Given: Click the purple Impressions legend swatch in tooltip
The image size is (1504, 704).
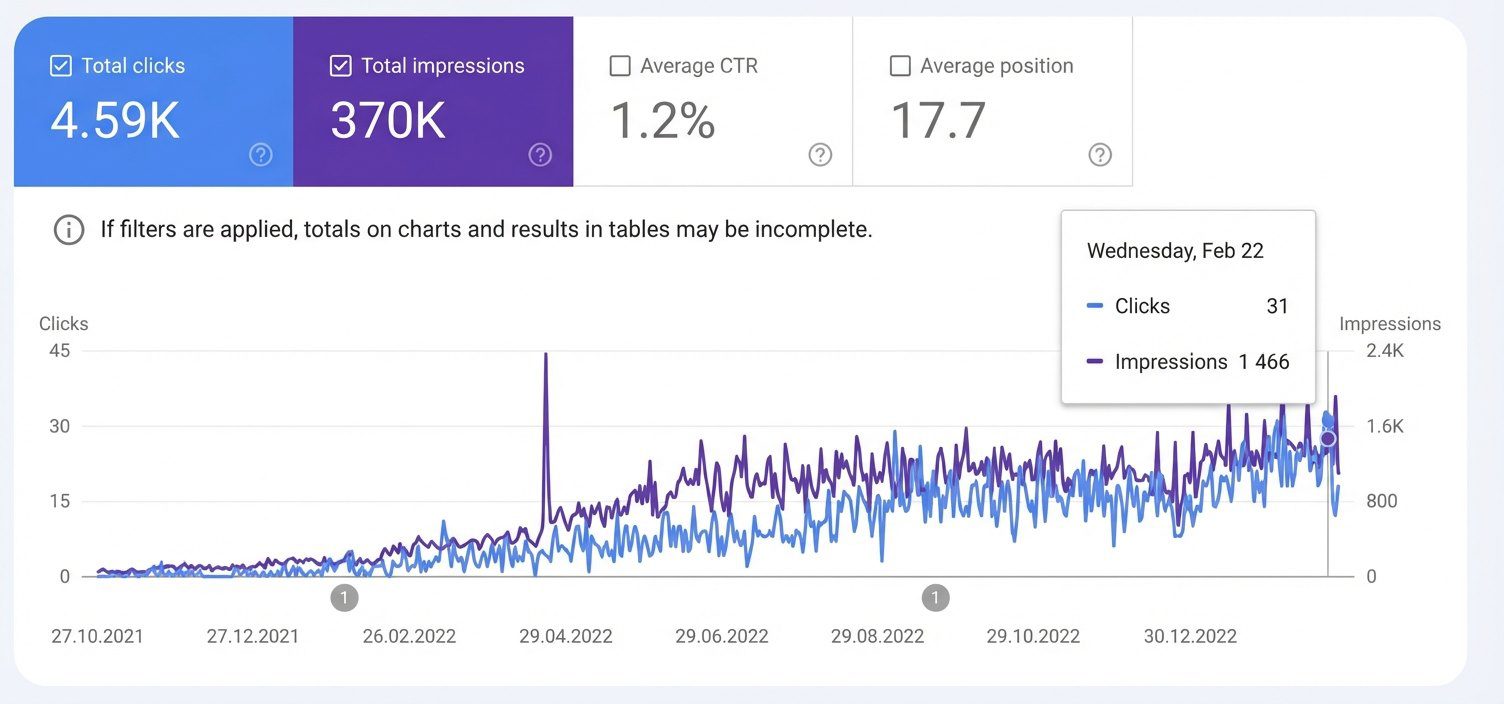Looking at the screenshot, I should click(1094, 362).
